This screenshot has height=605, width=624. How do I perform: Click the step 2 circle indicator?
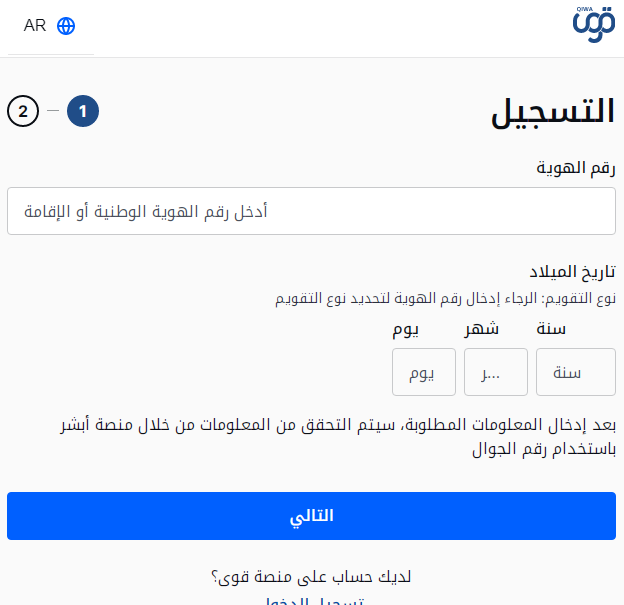coord(23,111)
